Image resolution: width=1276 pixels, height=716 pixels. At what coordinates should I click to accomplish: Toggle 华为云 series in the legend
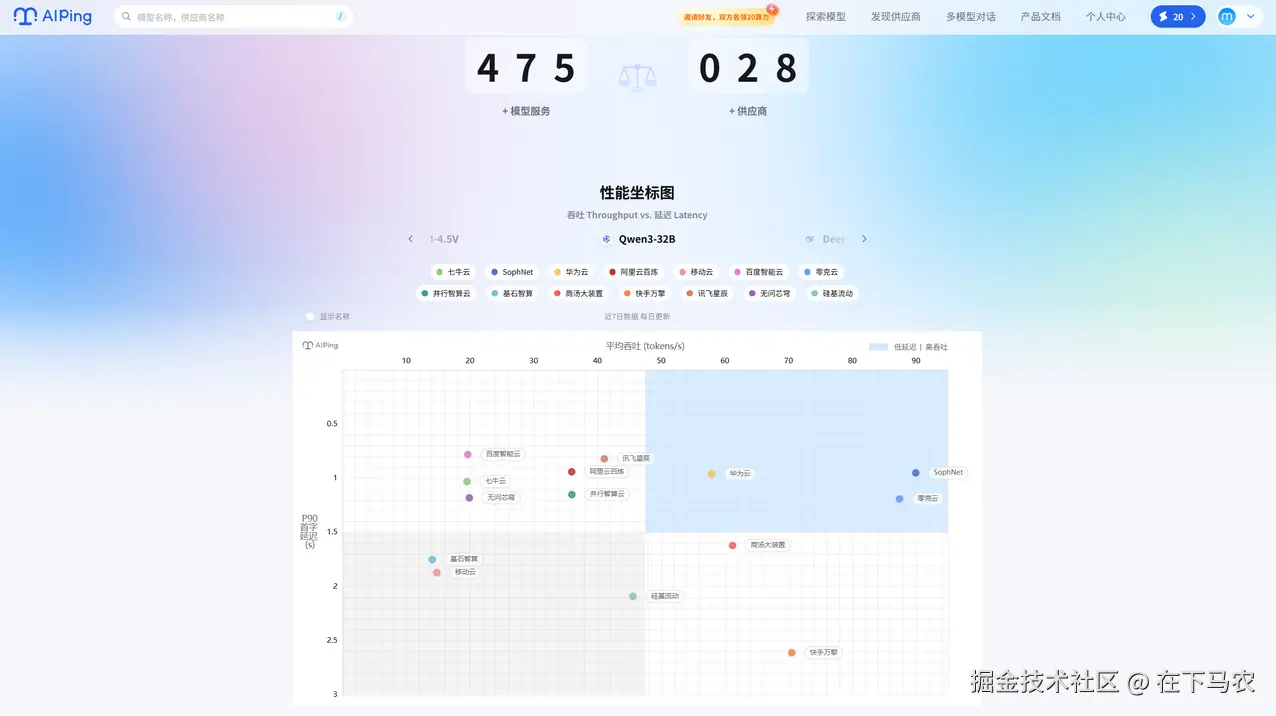(572, 272)
